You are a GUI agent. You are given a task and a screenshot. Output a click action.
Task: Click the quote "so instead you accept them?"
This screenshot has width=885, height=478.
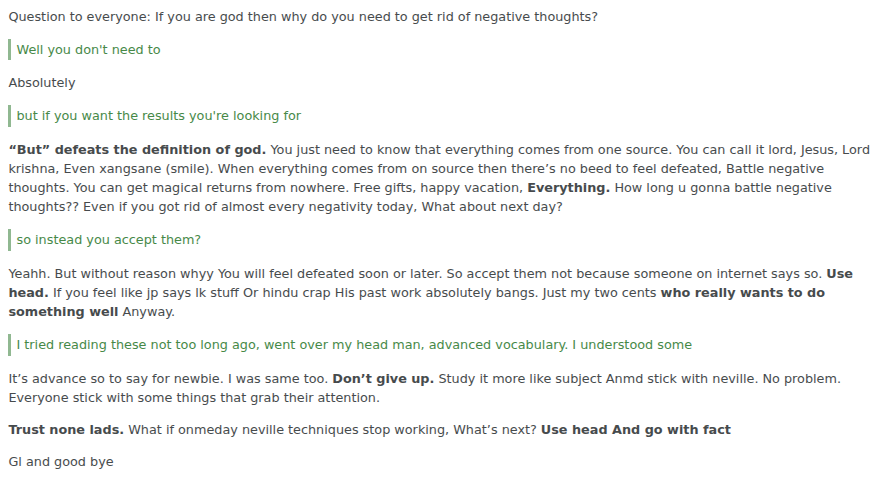108,240
